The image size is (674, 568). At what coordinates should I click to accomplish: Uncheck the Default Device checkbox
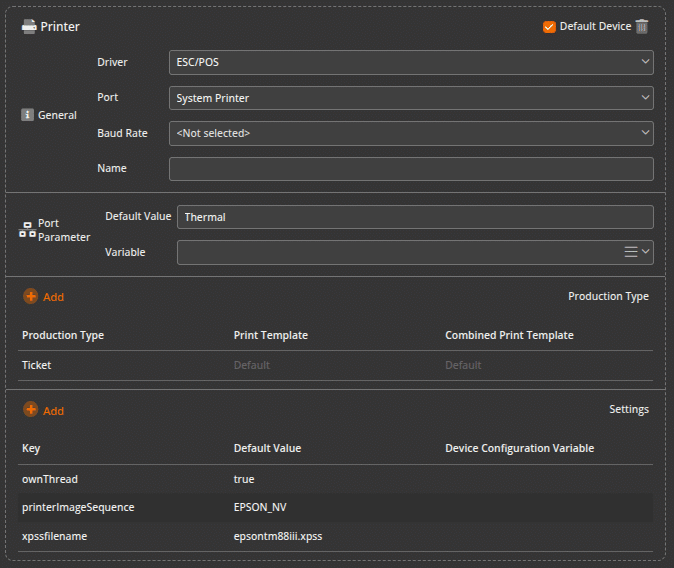pyautogui.click(x=549, y=27)
